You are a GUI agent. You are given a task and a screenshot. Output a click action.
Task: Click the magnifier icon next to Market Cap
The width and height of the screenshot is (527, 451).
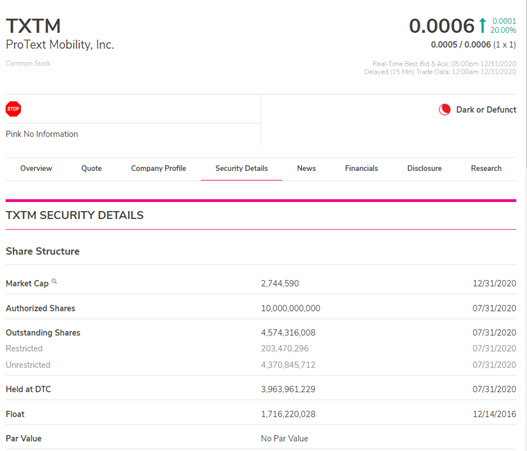pyautogui.click(x=54, y=281)
